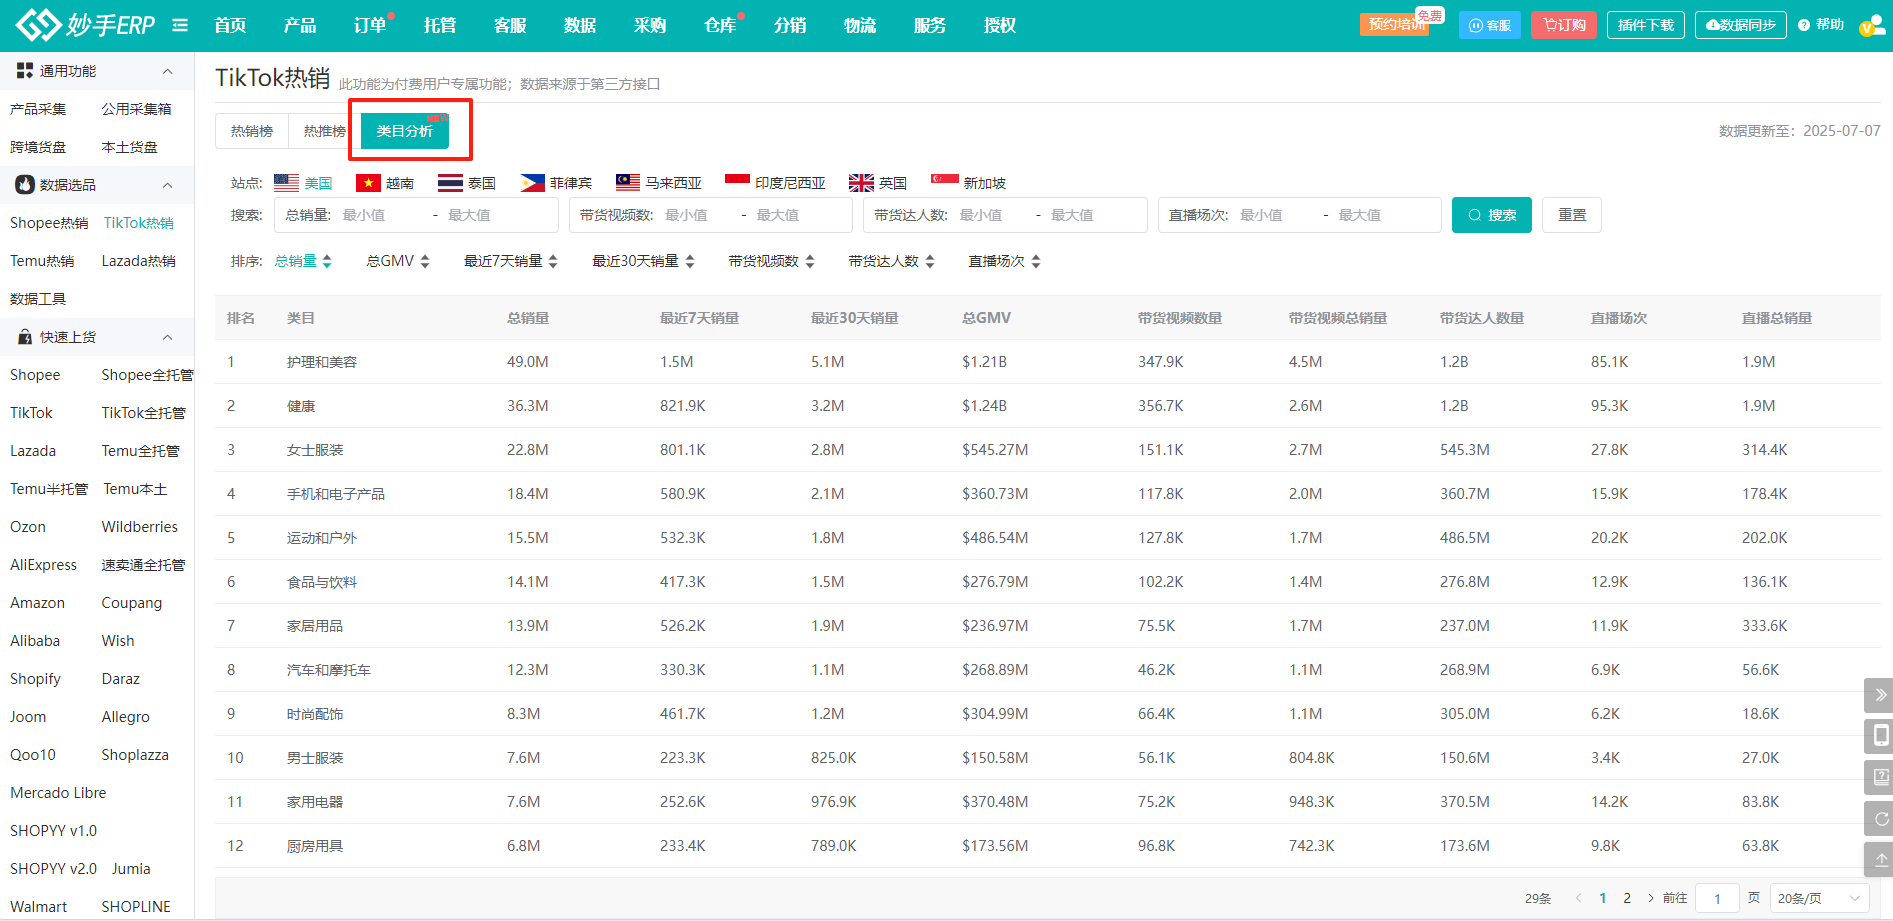Click the 订购 button
The image size is (1893, 921).
[1564, 25]
